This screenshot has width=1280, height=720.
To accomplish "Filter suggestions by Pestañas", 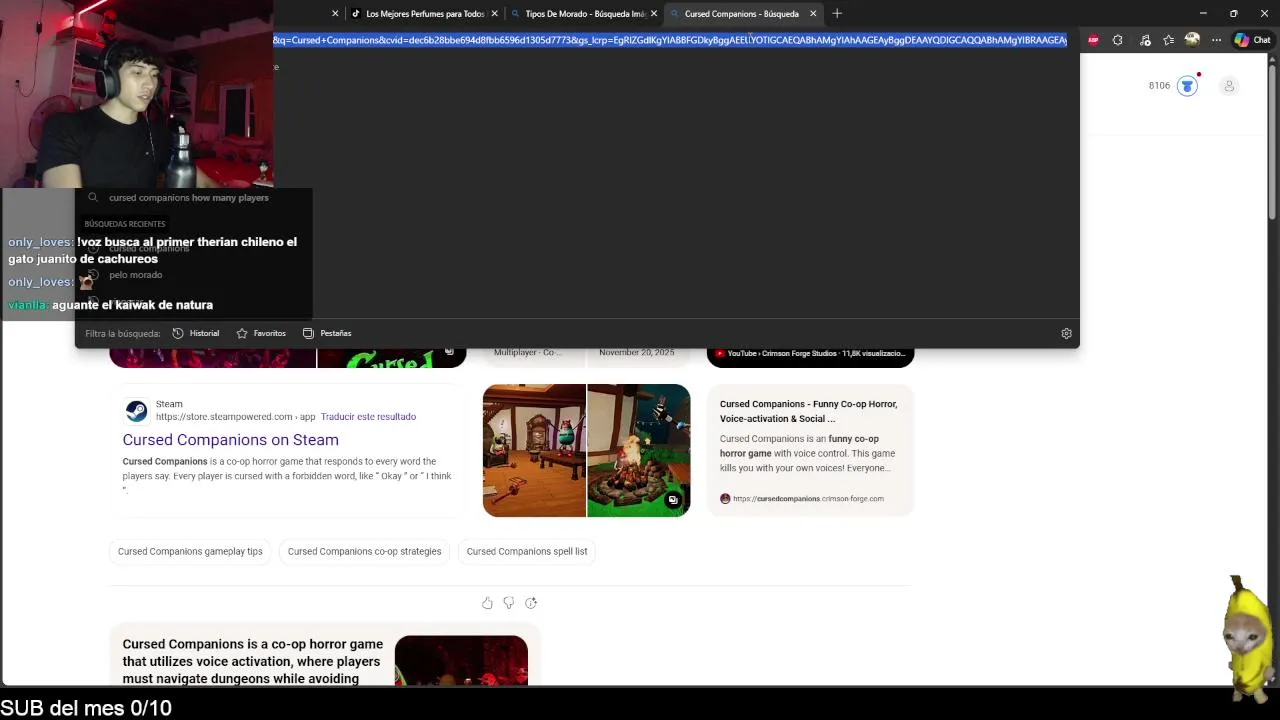I will [327, 333].
